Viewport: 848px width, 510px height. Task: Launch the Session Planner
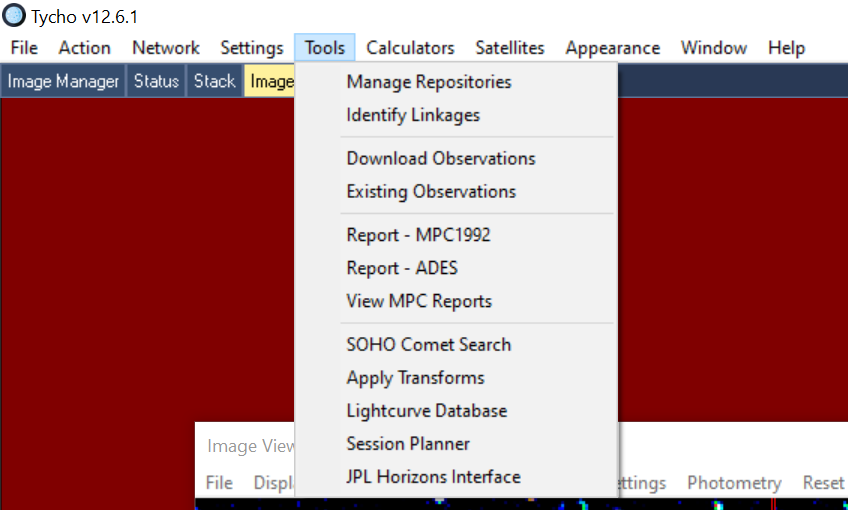(407, 444)
